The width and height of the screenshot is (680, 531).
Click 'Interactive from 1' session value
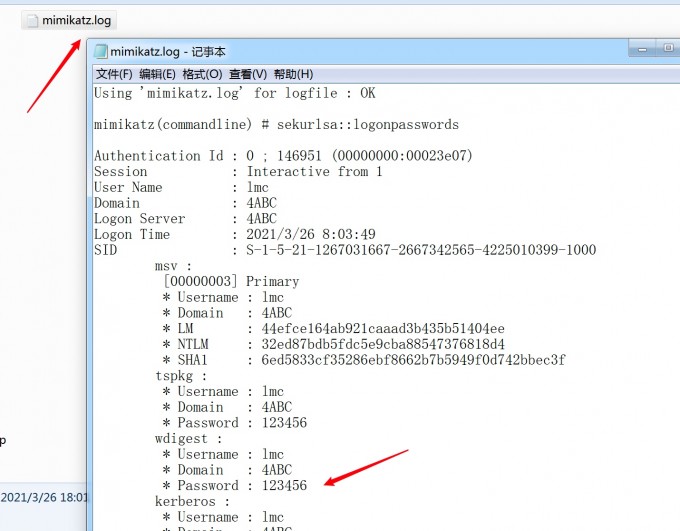click(x=314, y=172)
